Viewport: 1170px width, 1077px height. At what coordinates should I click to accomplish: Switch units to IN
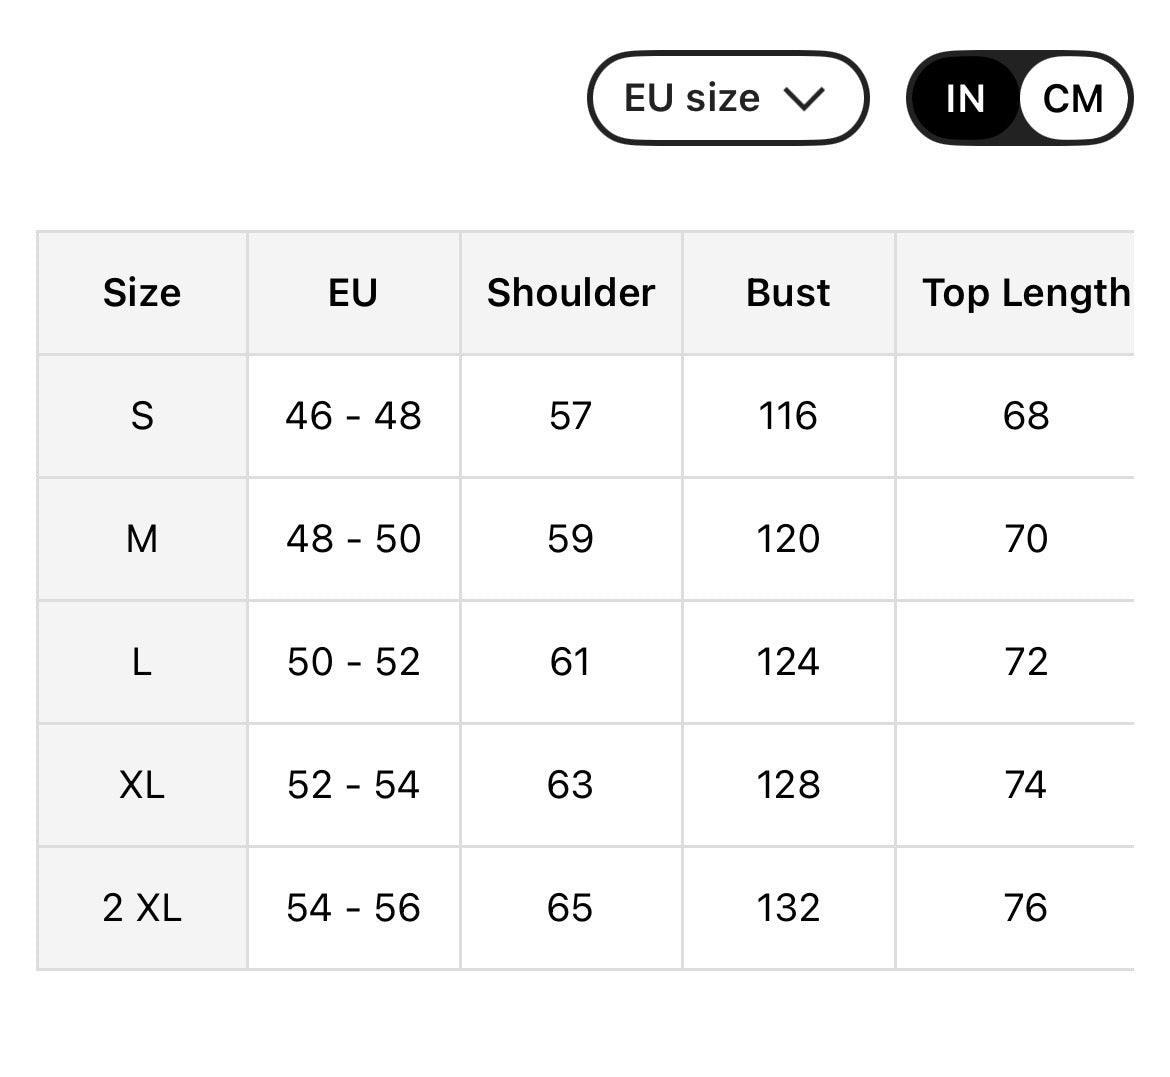pos(964,98)
